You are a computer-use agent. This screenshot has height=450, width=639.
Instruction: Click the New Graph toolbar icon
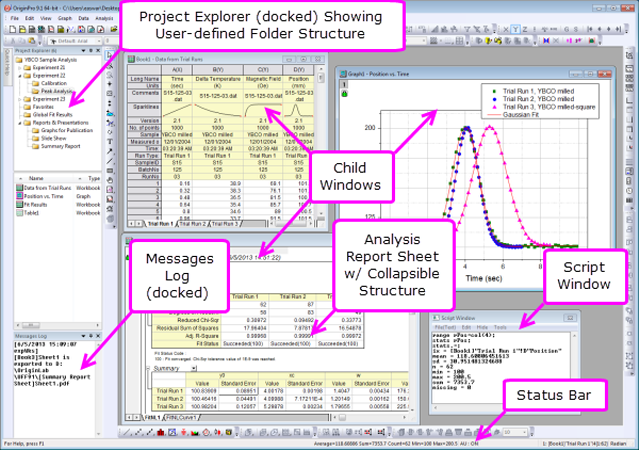(x=51, y=29)
